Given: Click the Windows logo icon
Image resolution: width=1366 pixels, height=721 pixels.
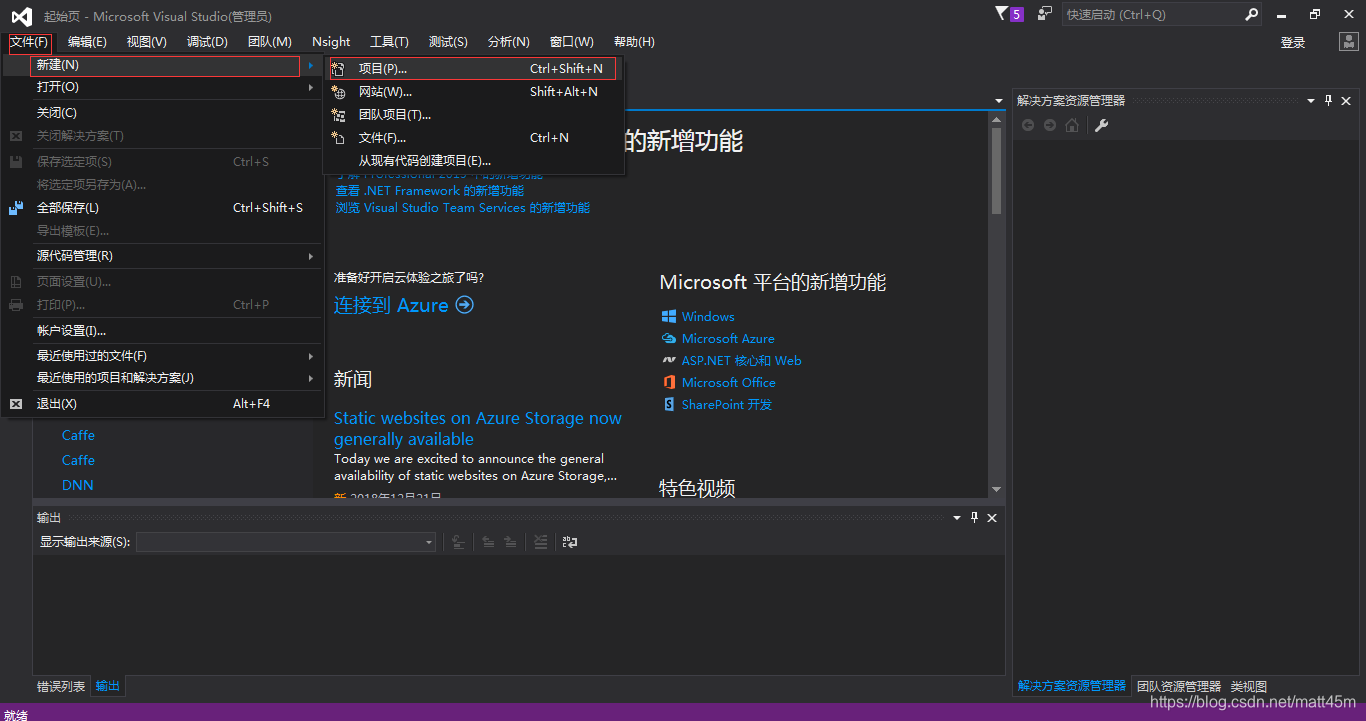Looking at the screenshot, I should click(x=669, y=316).
